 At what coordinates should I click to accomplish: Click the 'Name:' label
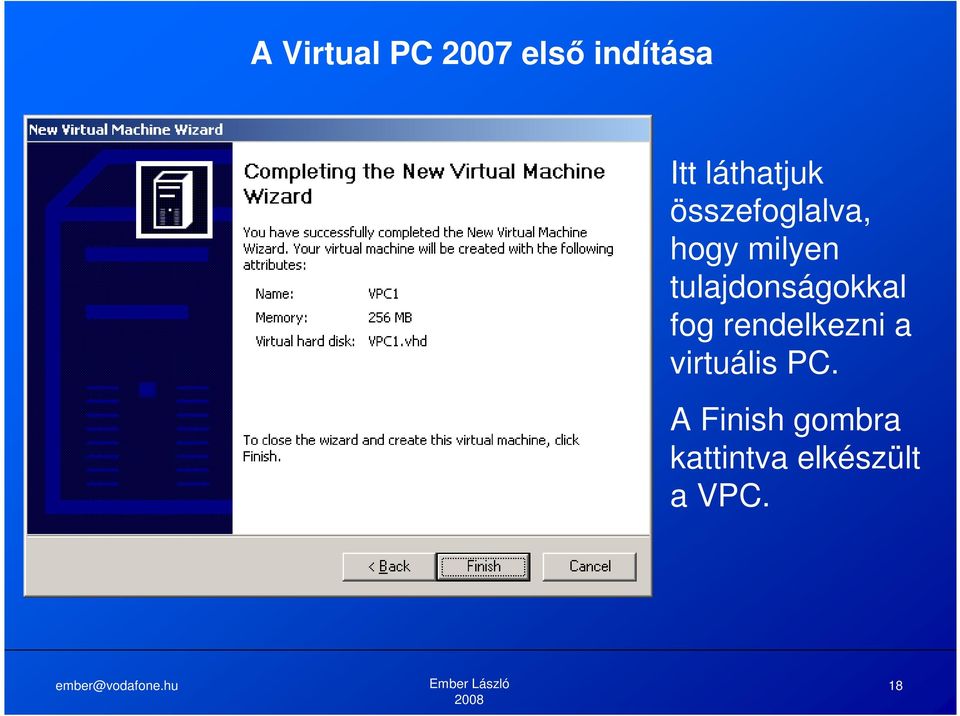click(x=274, y=293)
